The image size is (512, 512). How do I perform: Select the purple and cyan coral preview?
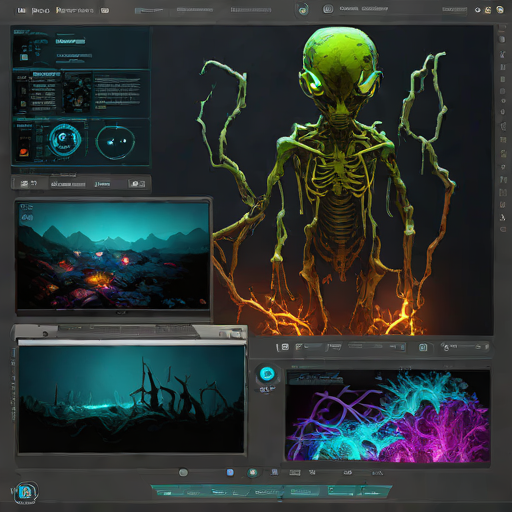388,415
